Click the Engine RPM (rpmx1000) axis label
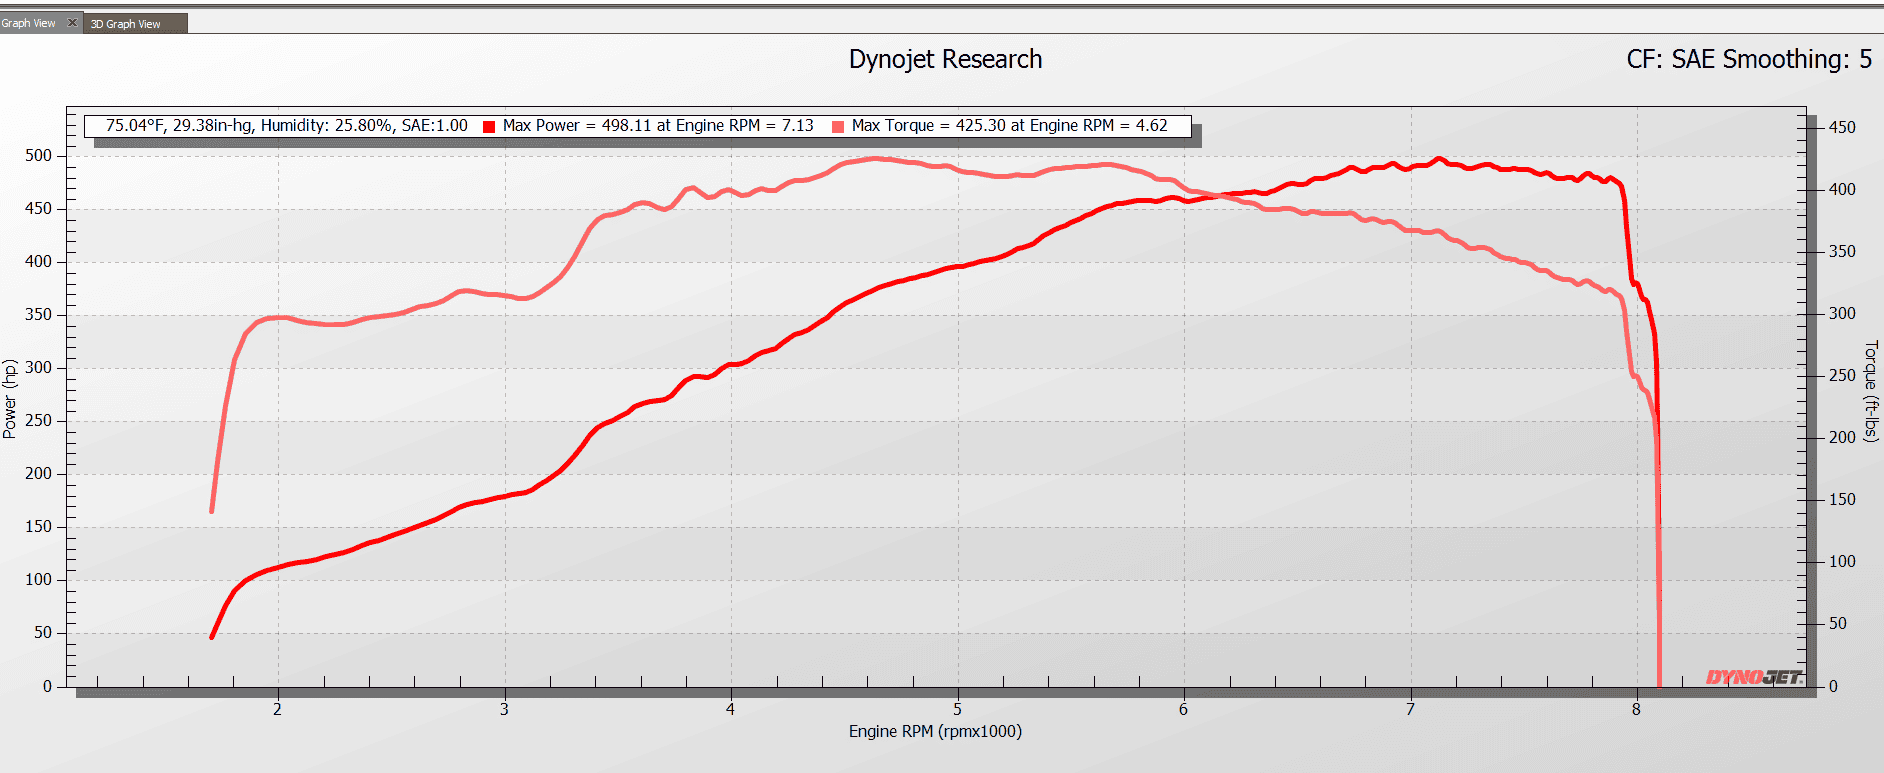This screenshot has width=1884, height=773. (x=935, y=731)
